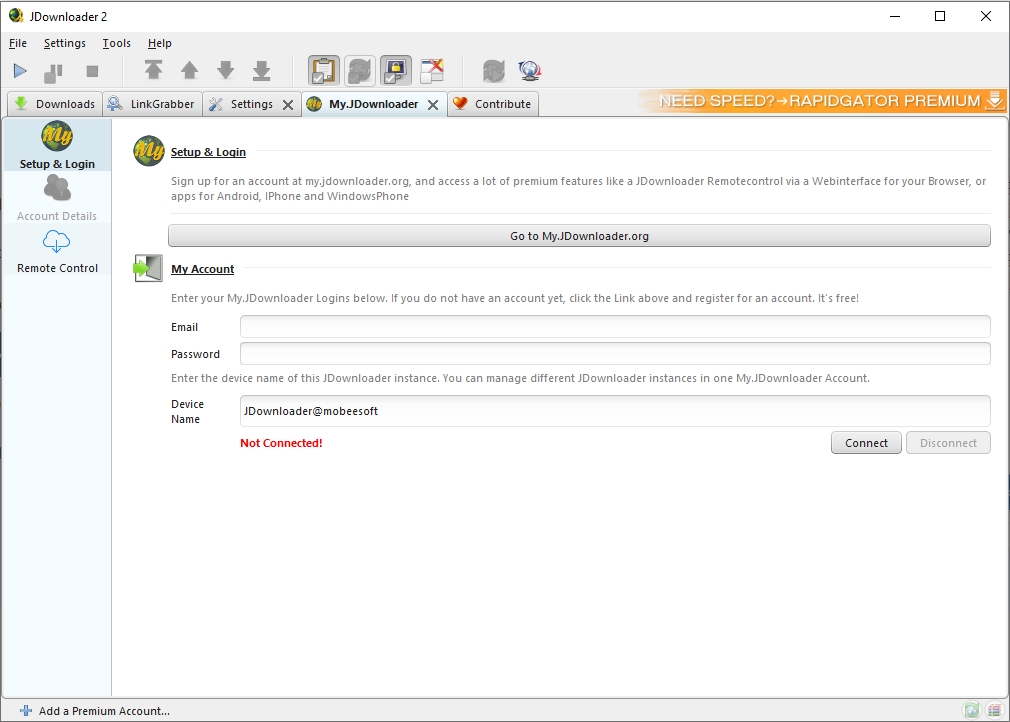Focus the Email input field
Screen dimensions: 1010x722
[615, 327]
